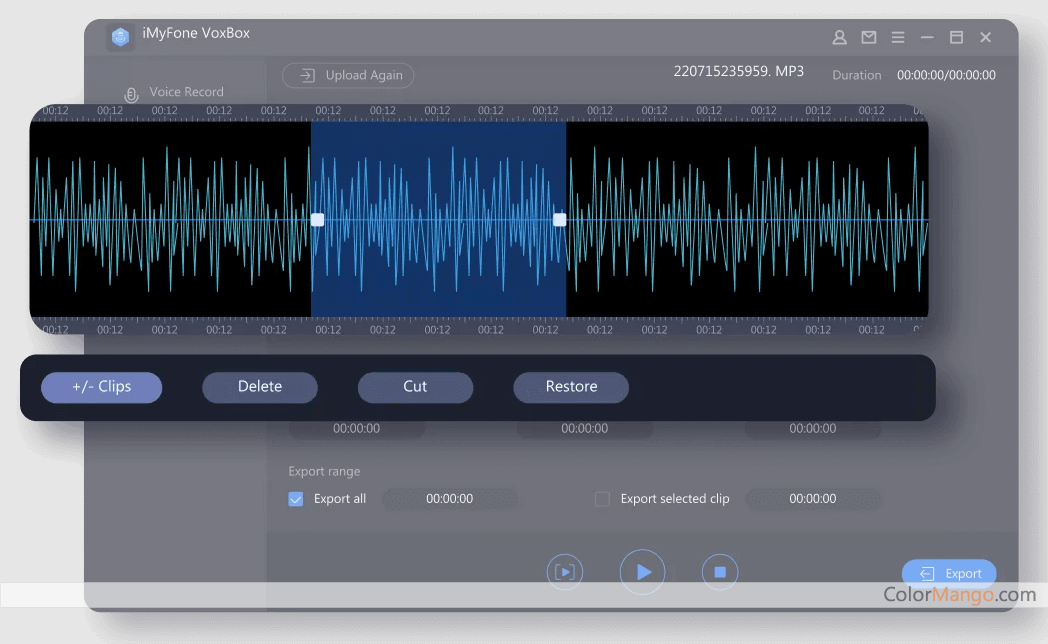Open the user account icon

tap(840, 37)
